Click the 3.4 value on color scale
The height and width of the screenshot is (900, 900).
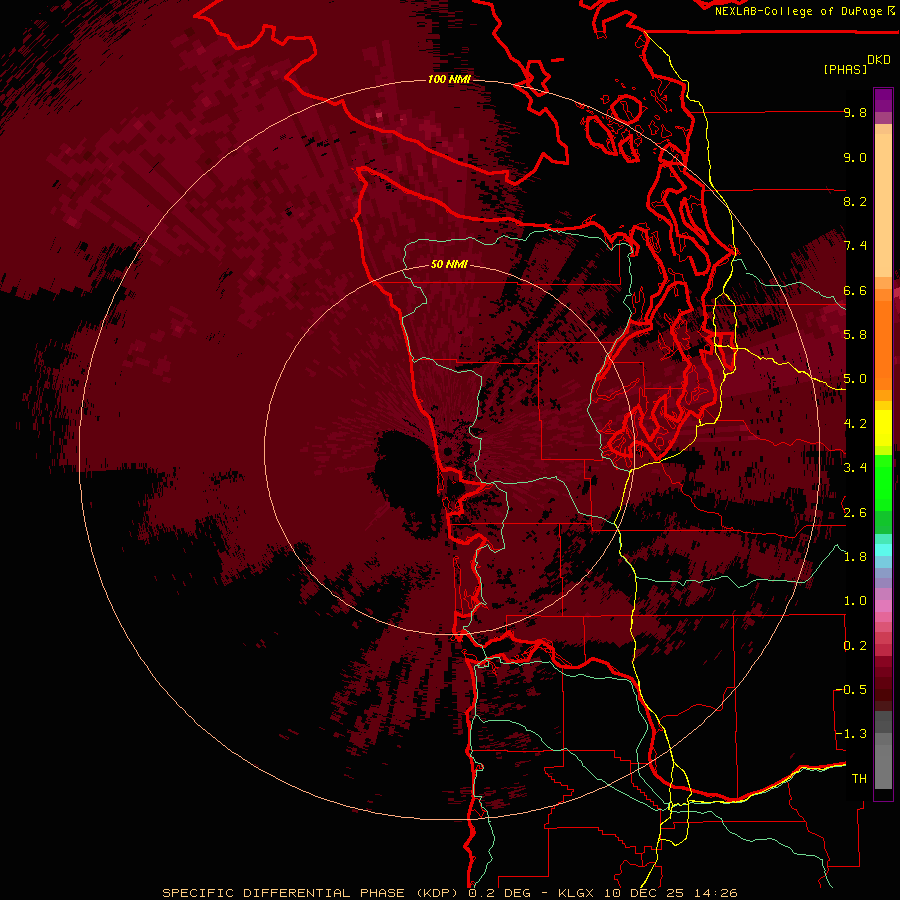click(x=855, y=468)
